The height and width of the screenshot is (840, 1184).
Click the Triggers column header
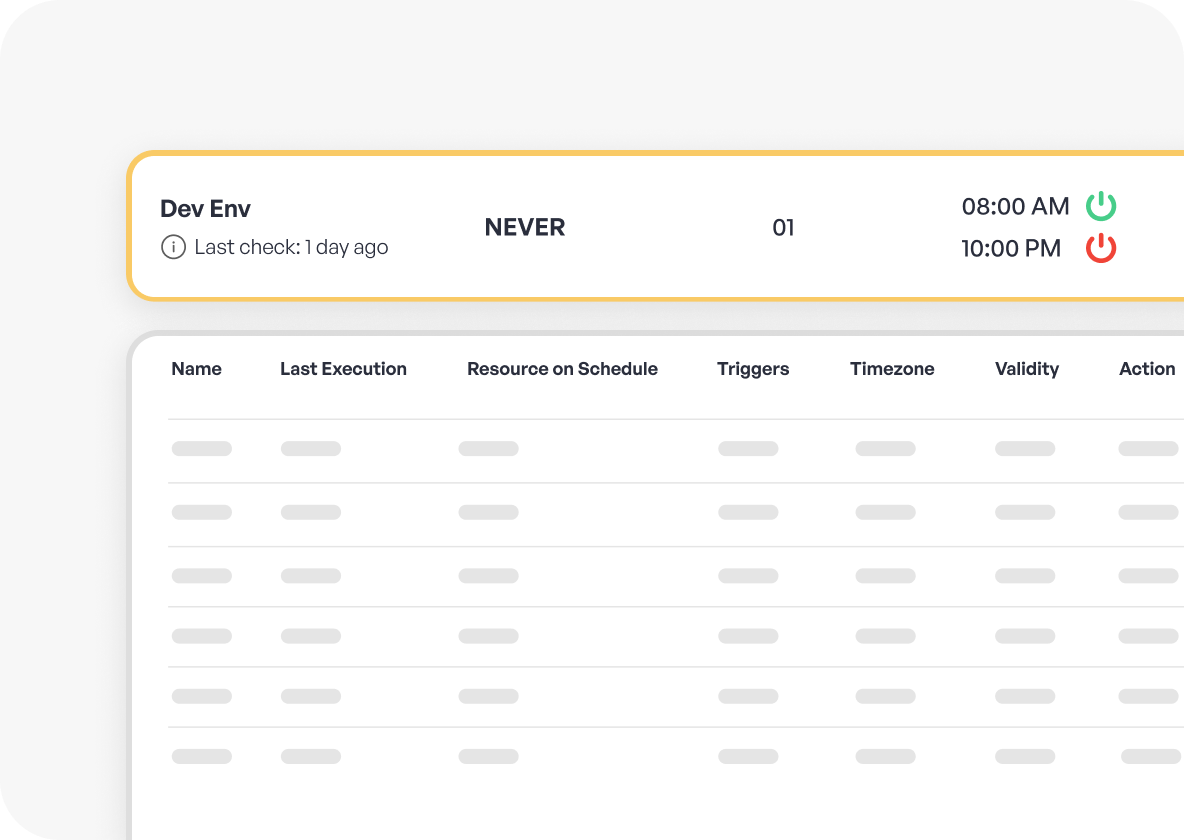pyautogui.click(x=753, y=369)
